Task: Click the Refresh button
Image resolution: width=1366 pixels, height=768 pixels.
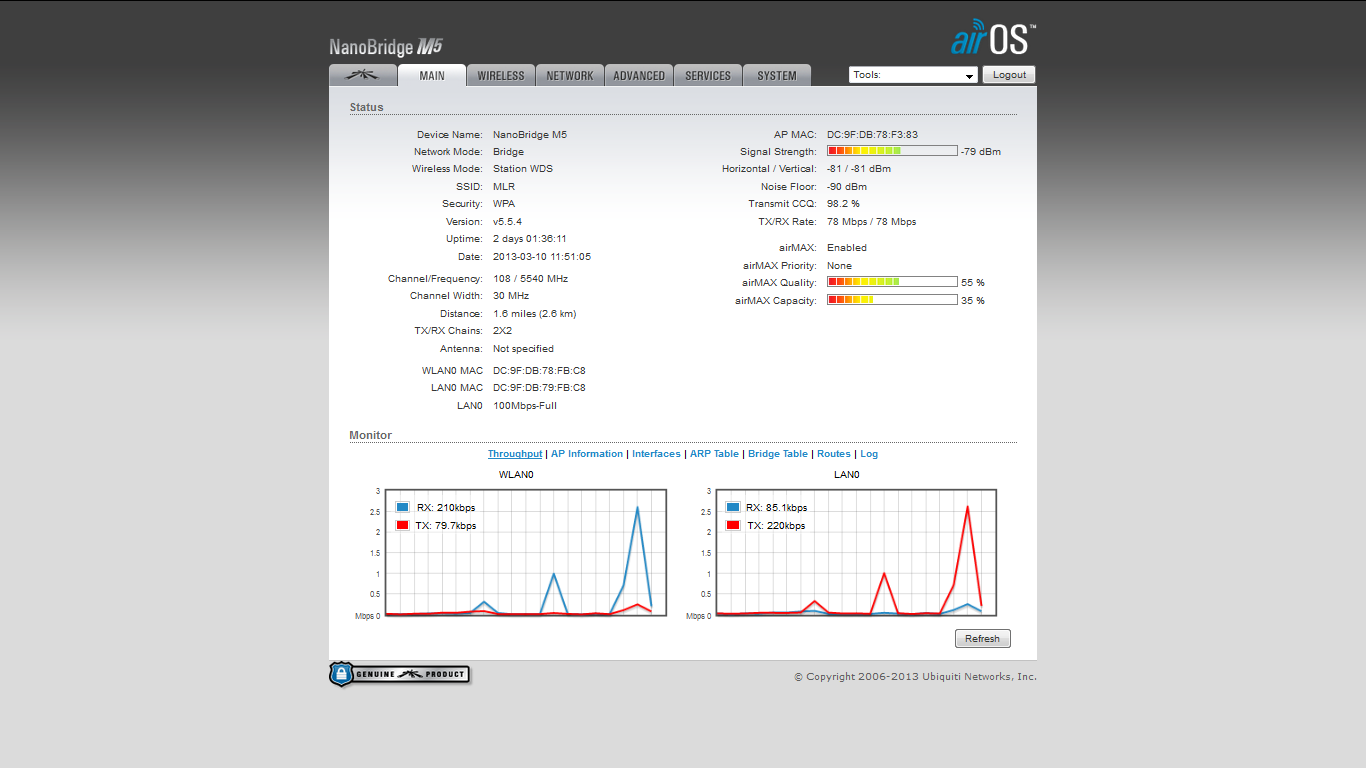Action: point(982,638)
